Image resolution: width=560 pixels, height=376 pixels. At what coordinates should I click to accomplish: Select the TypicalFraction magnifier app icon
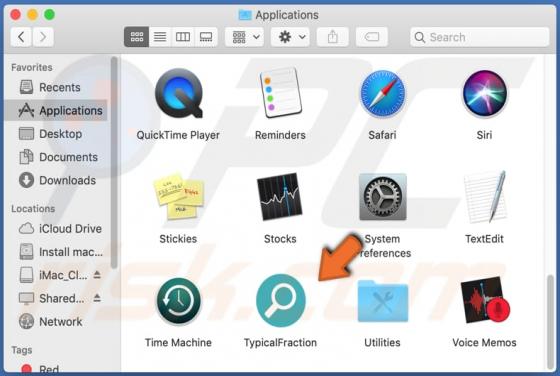(x=281, y=301)
